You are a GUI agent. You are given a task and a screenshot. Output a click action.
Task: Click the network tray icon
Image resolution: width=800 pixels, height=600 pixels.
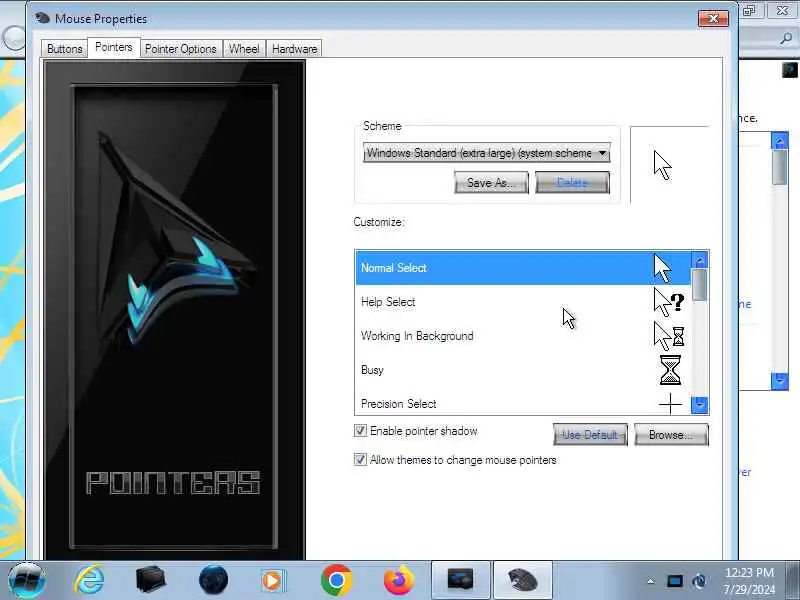[699, 581]
